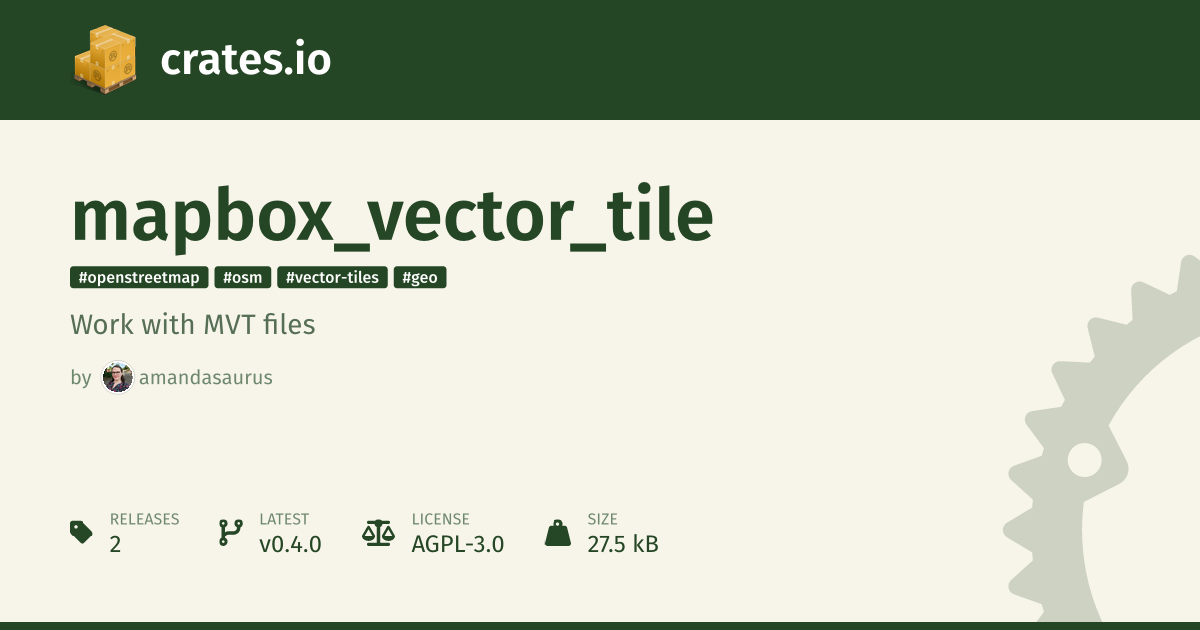Select the #osm tag
1200x630 pixels.
243,278
